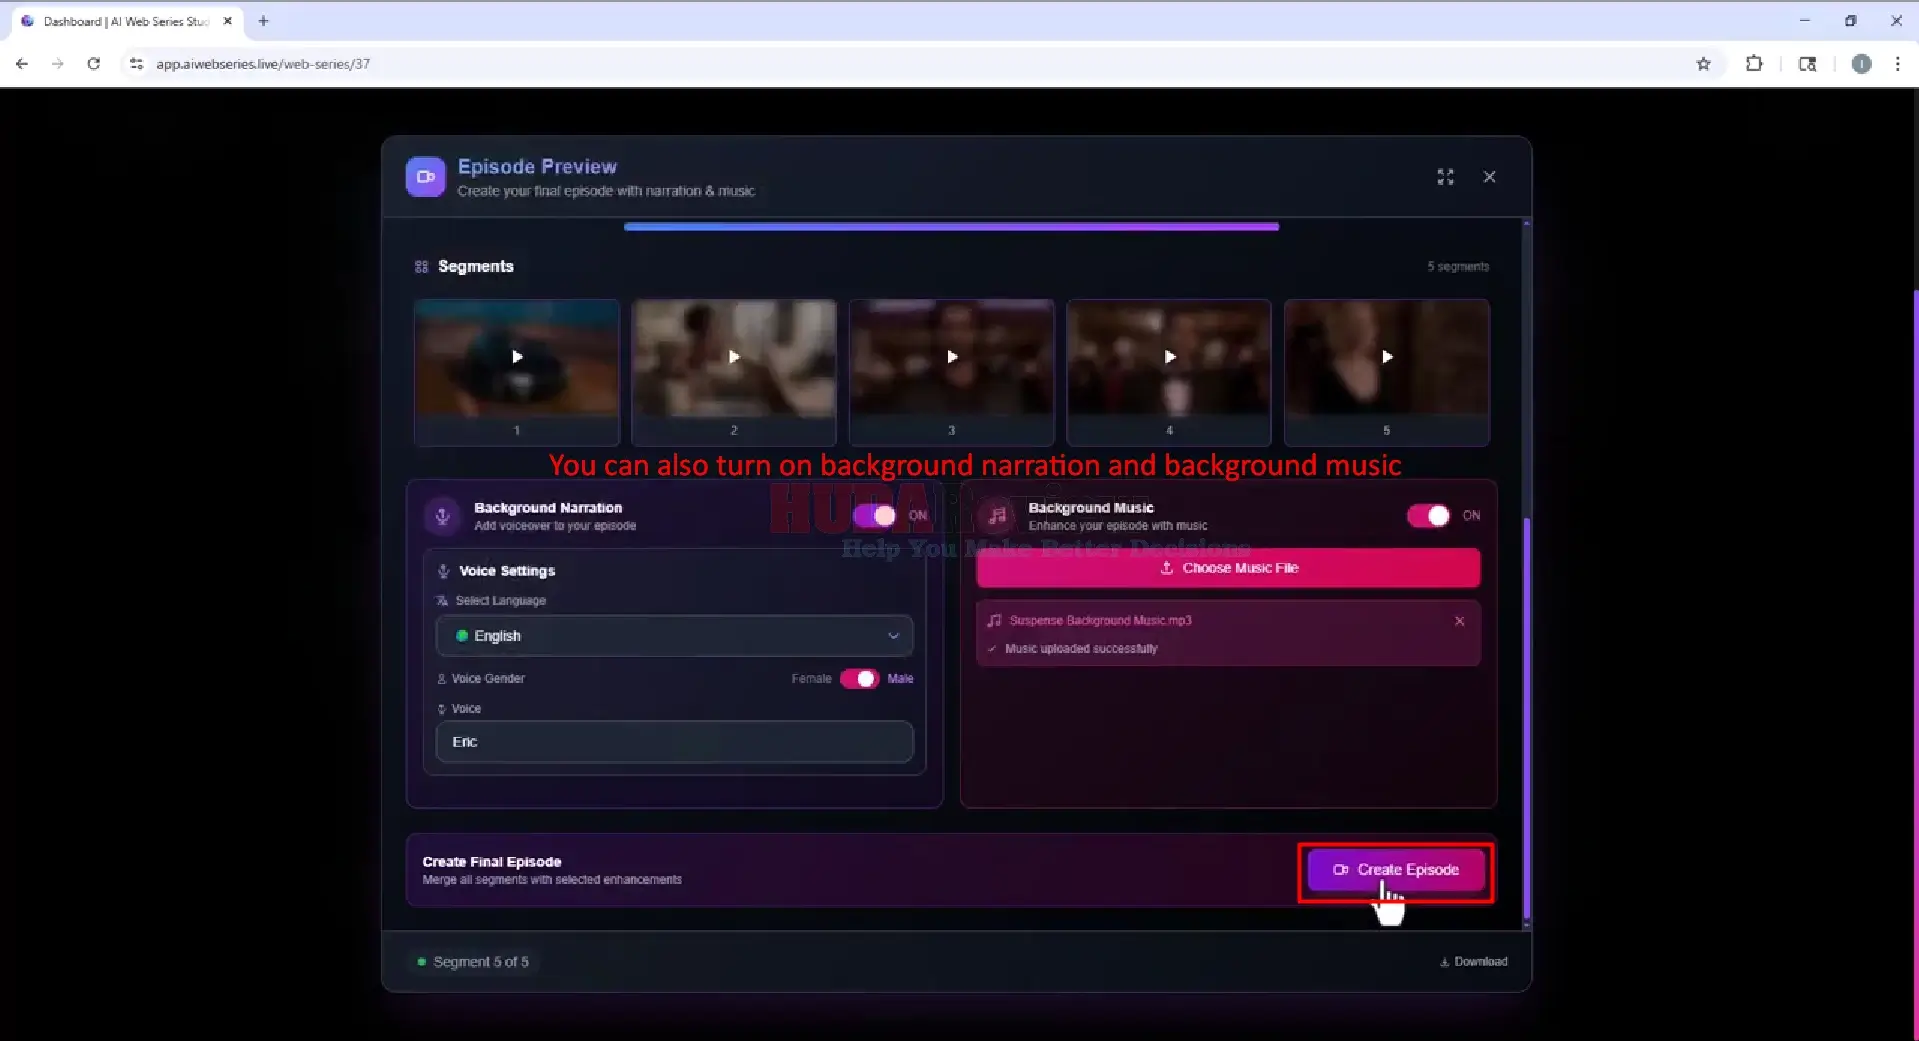This screenshot has height=1041, width=1919.
Task: Click the Segments grid icon
Action: [421, 267]
